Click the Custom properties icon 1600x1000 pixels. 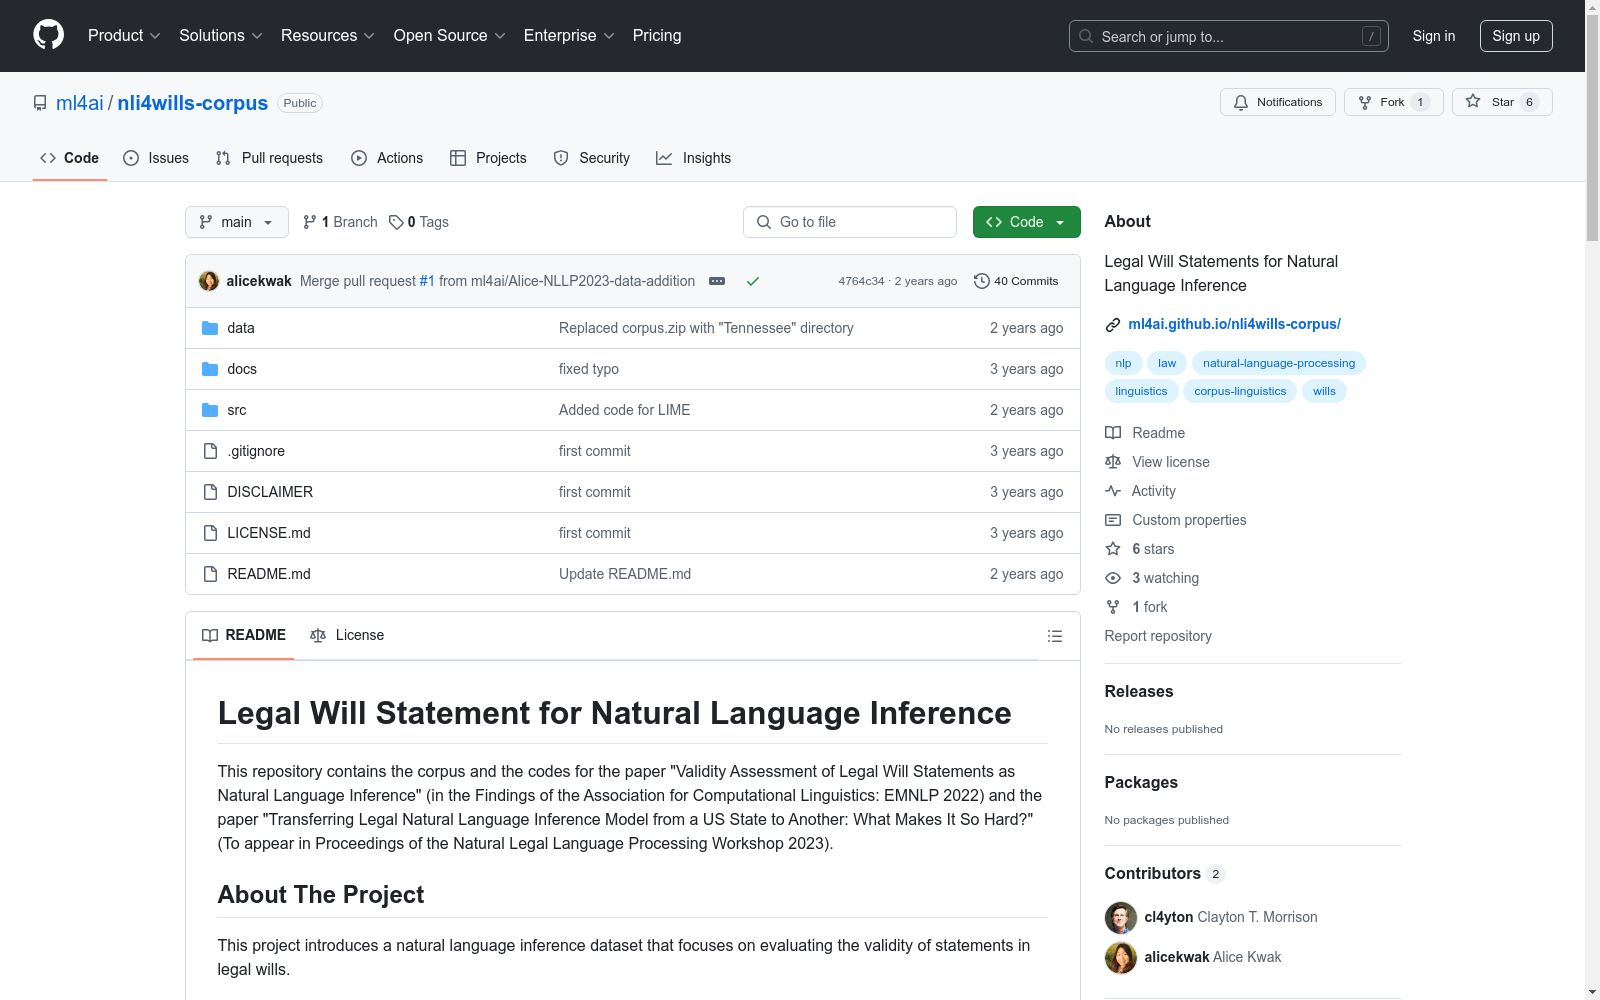click(1113, 520)
